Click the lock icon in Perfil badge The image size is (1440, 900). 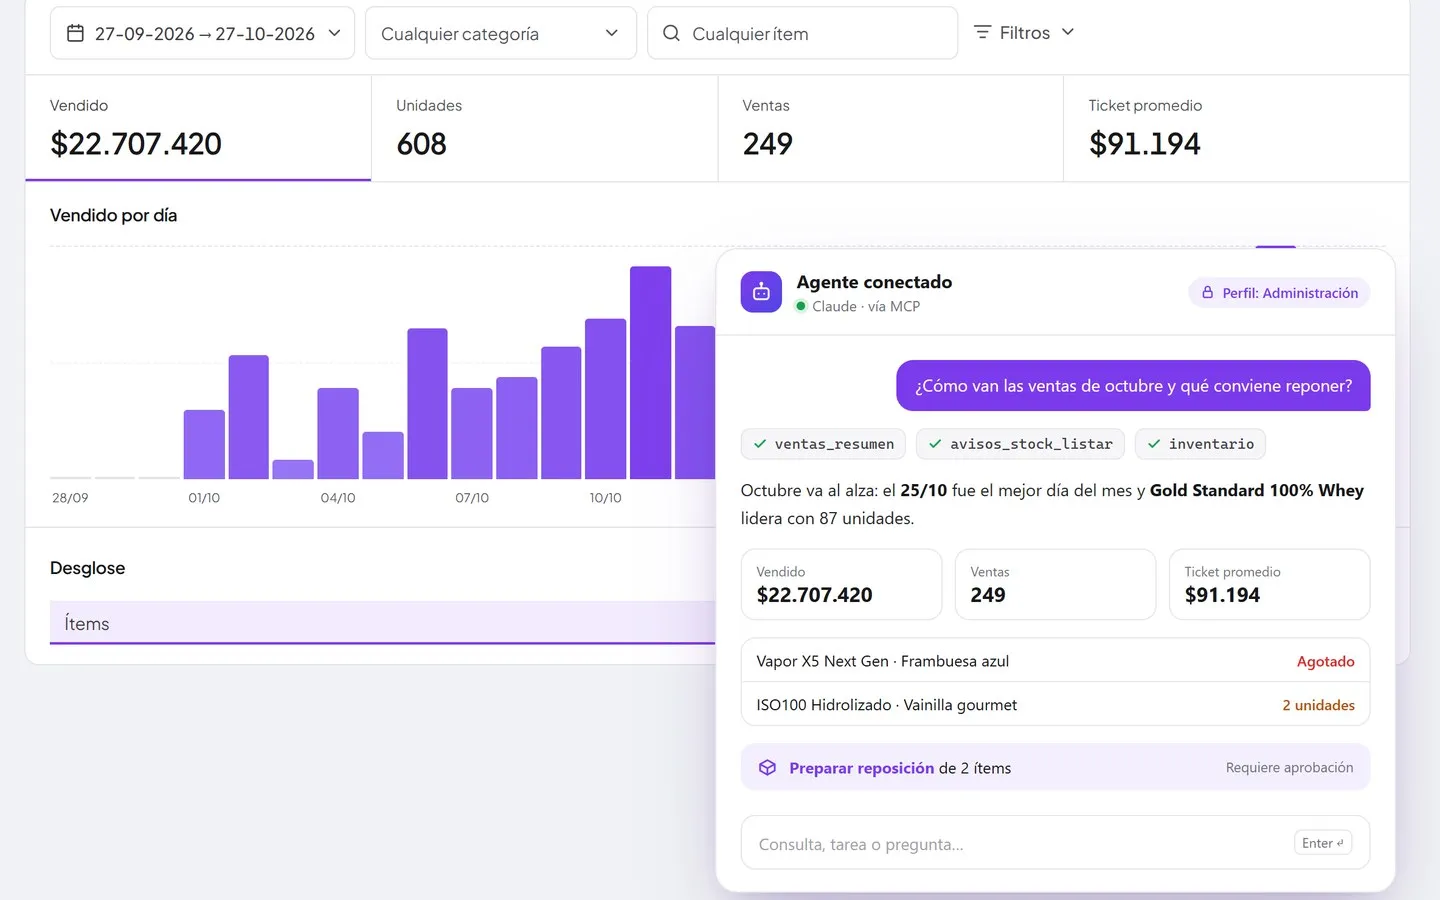1207,293
